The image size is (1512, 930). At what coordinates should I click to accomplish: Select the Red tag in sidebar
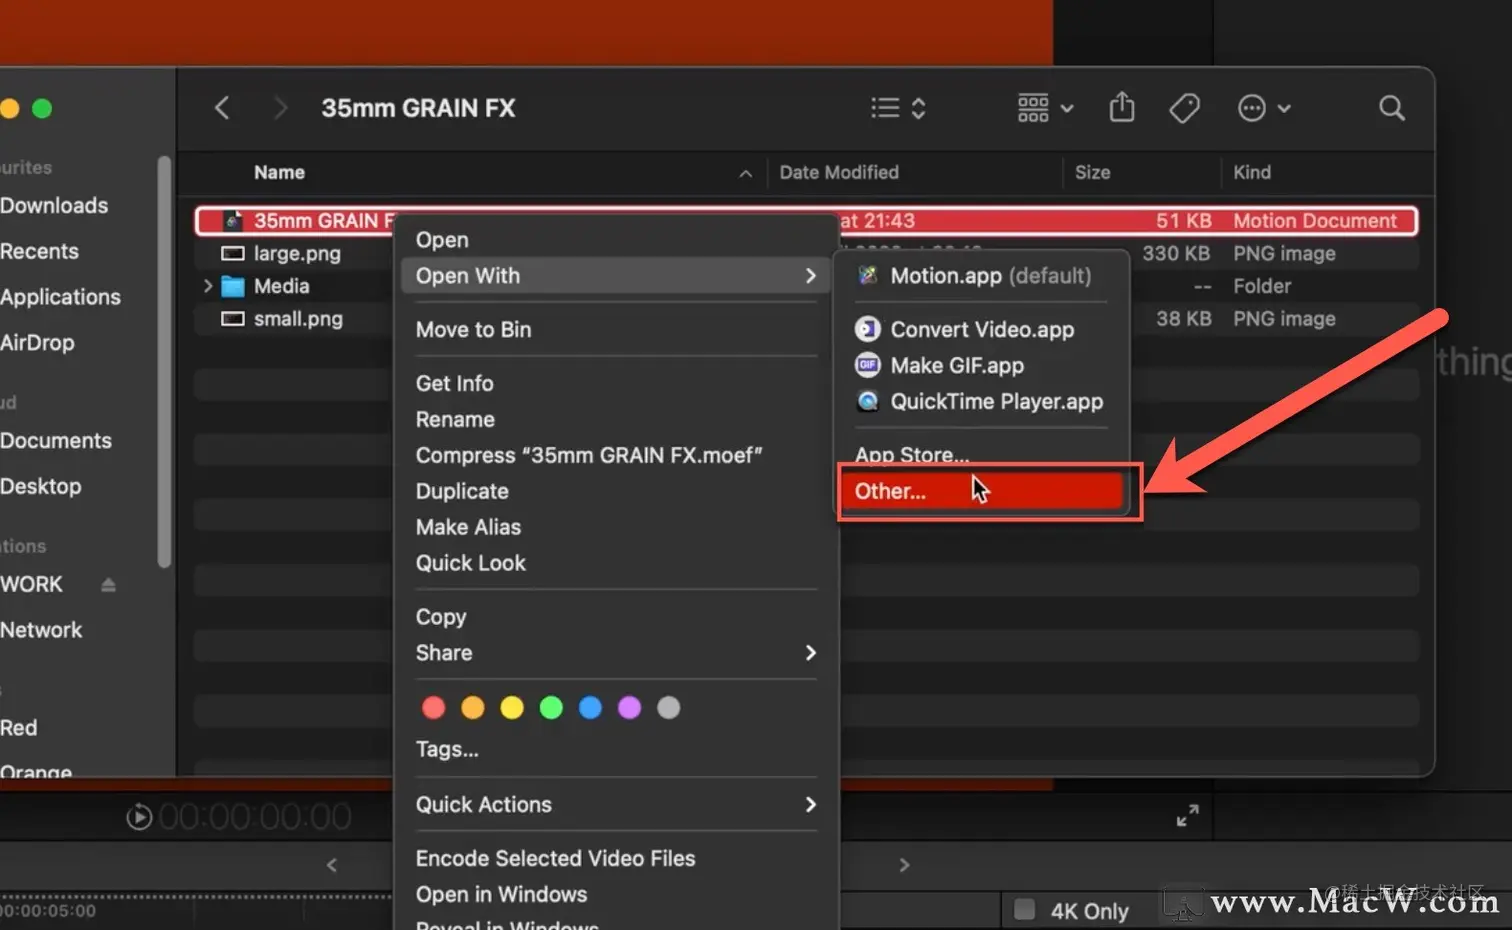[19, 728]
